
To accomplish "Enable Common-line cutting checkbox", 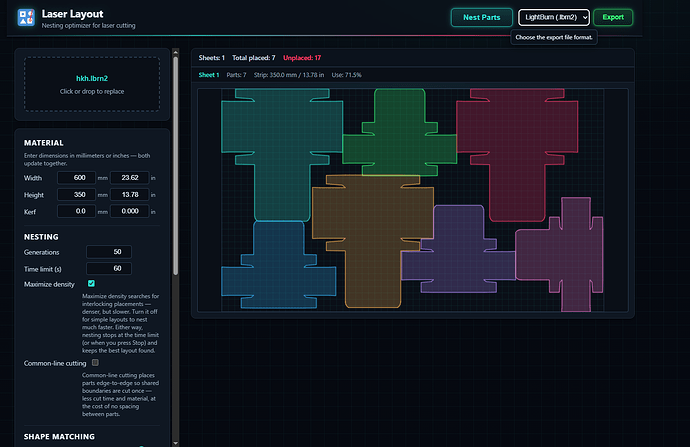I will (95, 363).
